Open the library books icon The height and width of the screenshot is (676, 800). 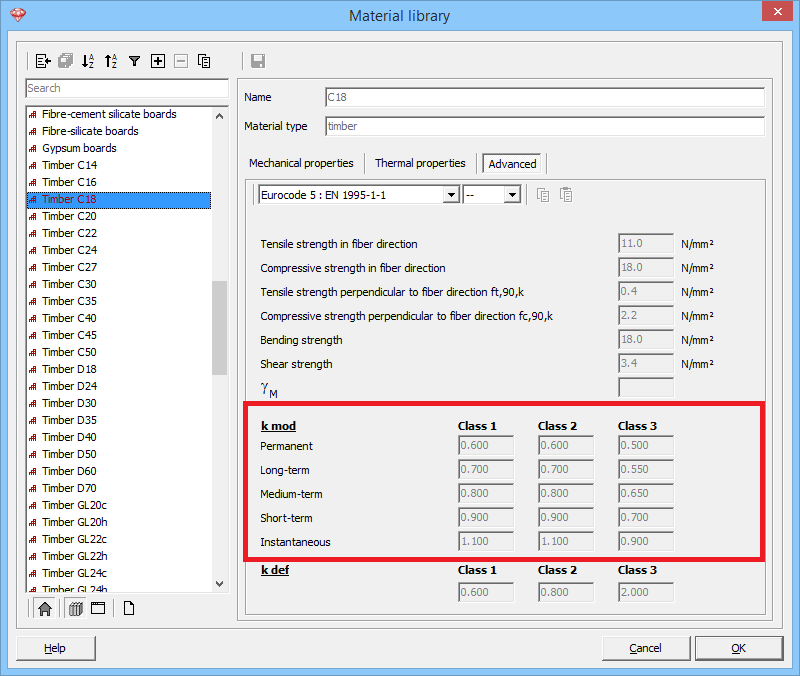click(x=76, y=607)
